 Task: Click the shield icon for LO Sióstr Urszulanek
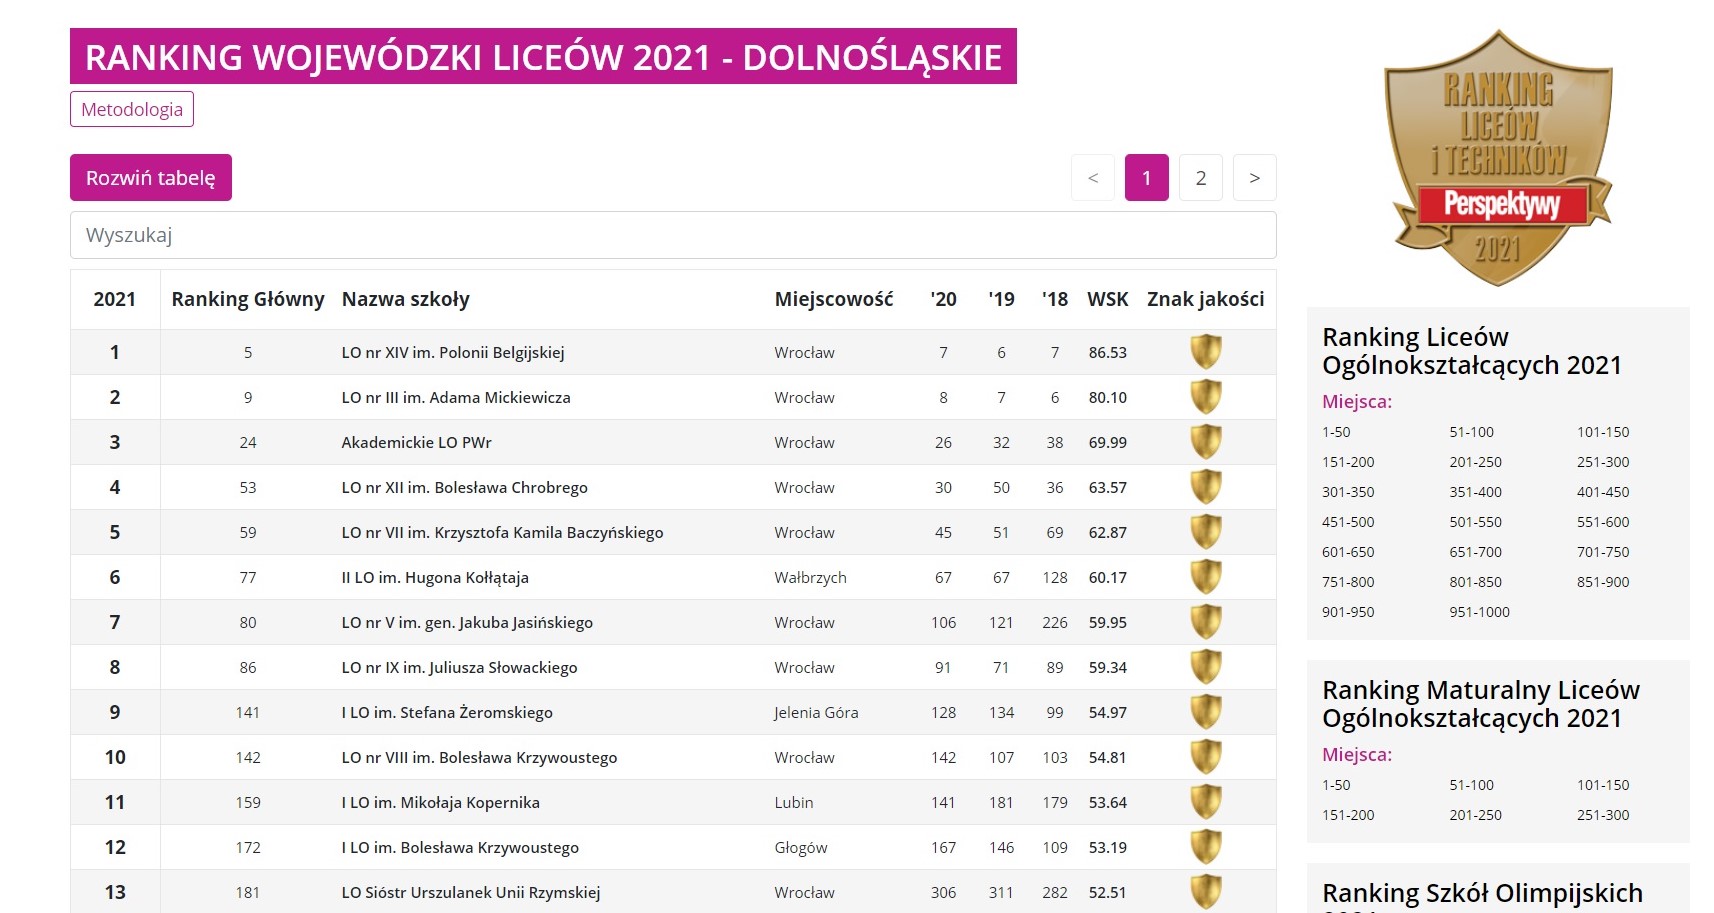click(x=1205, y=891)
